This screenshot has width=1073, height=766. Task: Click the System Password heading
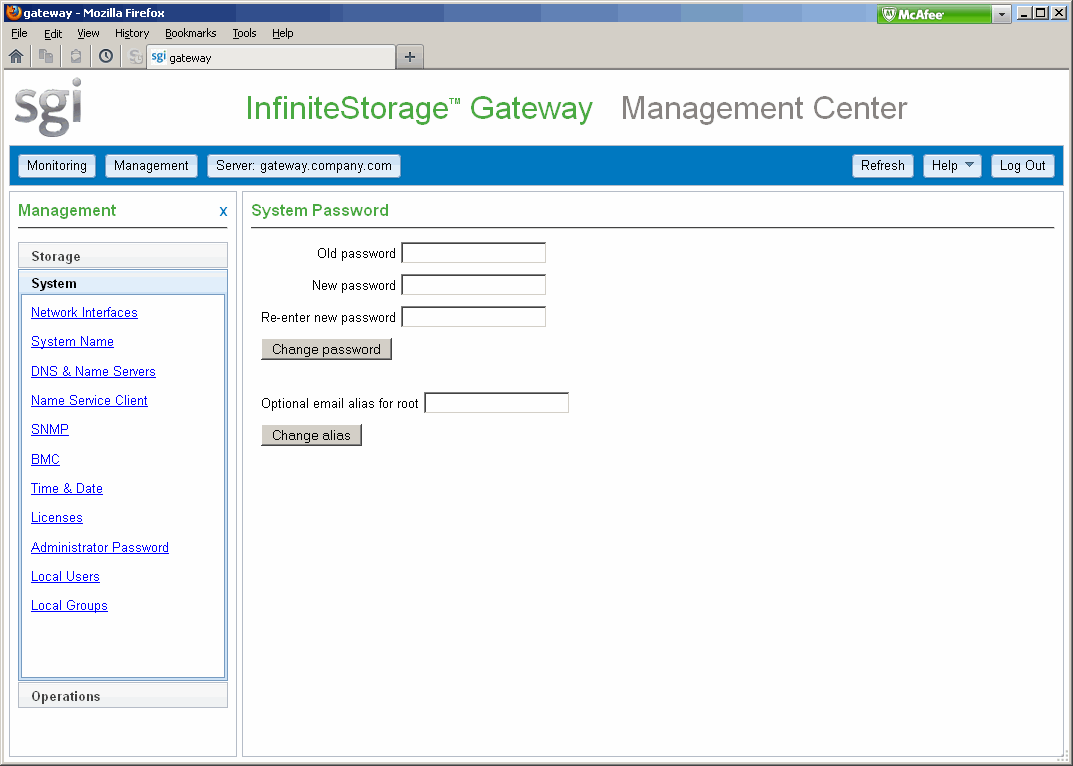pos(320,210)
